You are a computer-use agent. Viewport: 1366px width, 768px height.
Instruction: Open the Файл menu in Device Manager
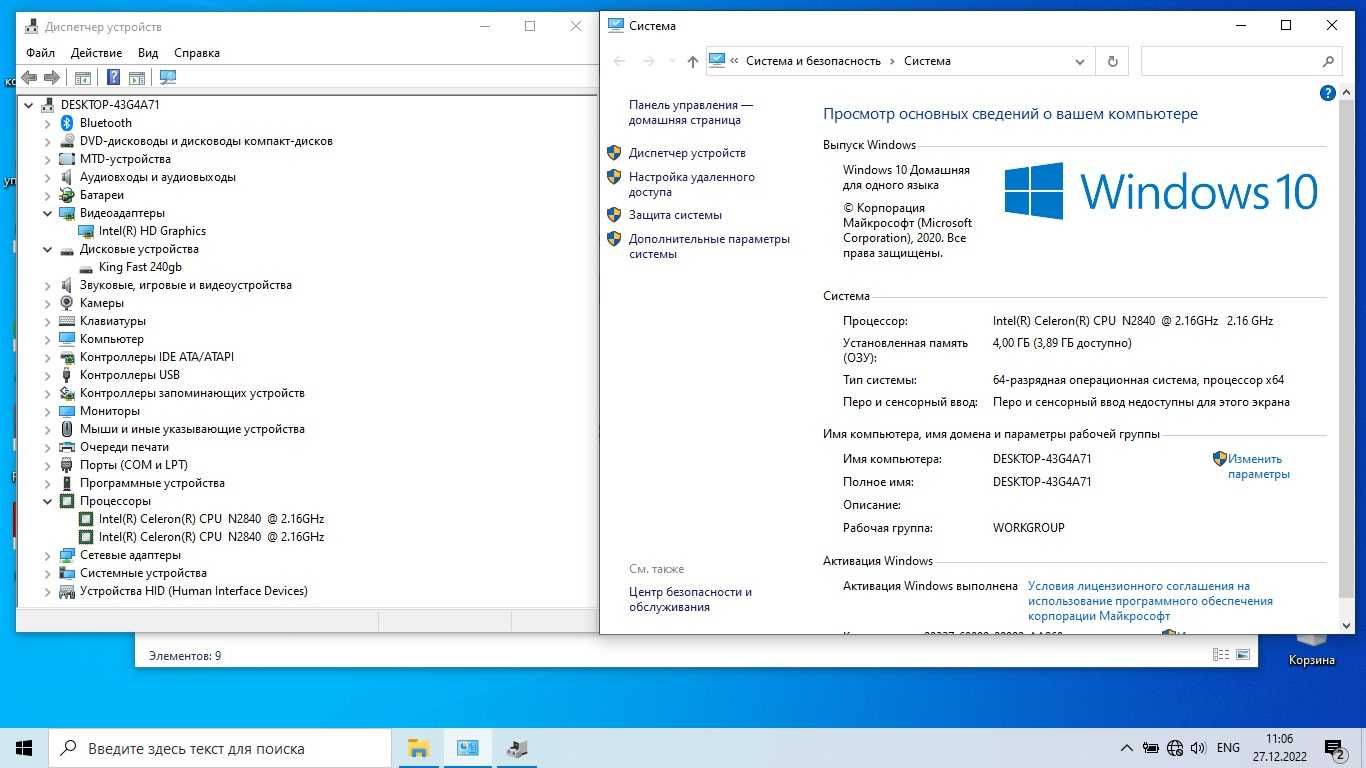41,53
